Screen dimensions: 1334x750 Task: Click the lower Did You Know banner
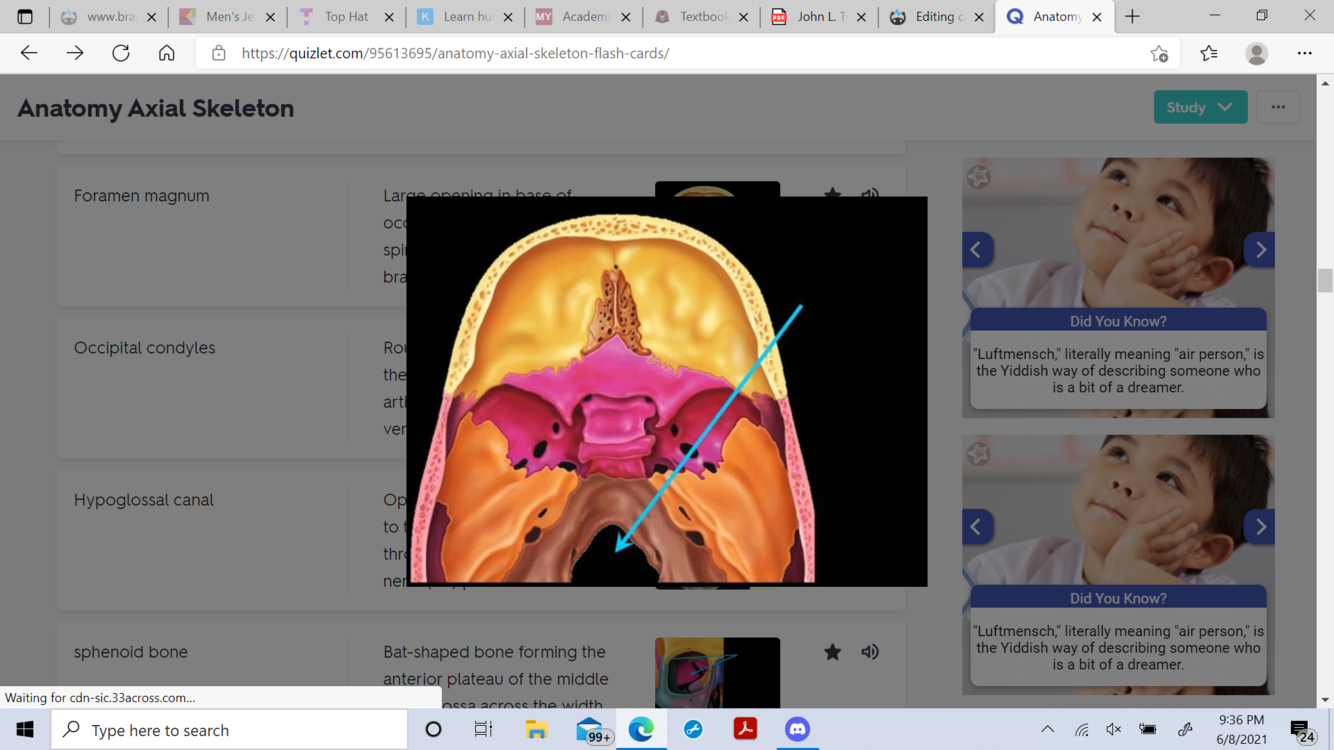point(1118,598)
